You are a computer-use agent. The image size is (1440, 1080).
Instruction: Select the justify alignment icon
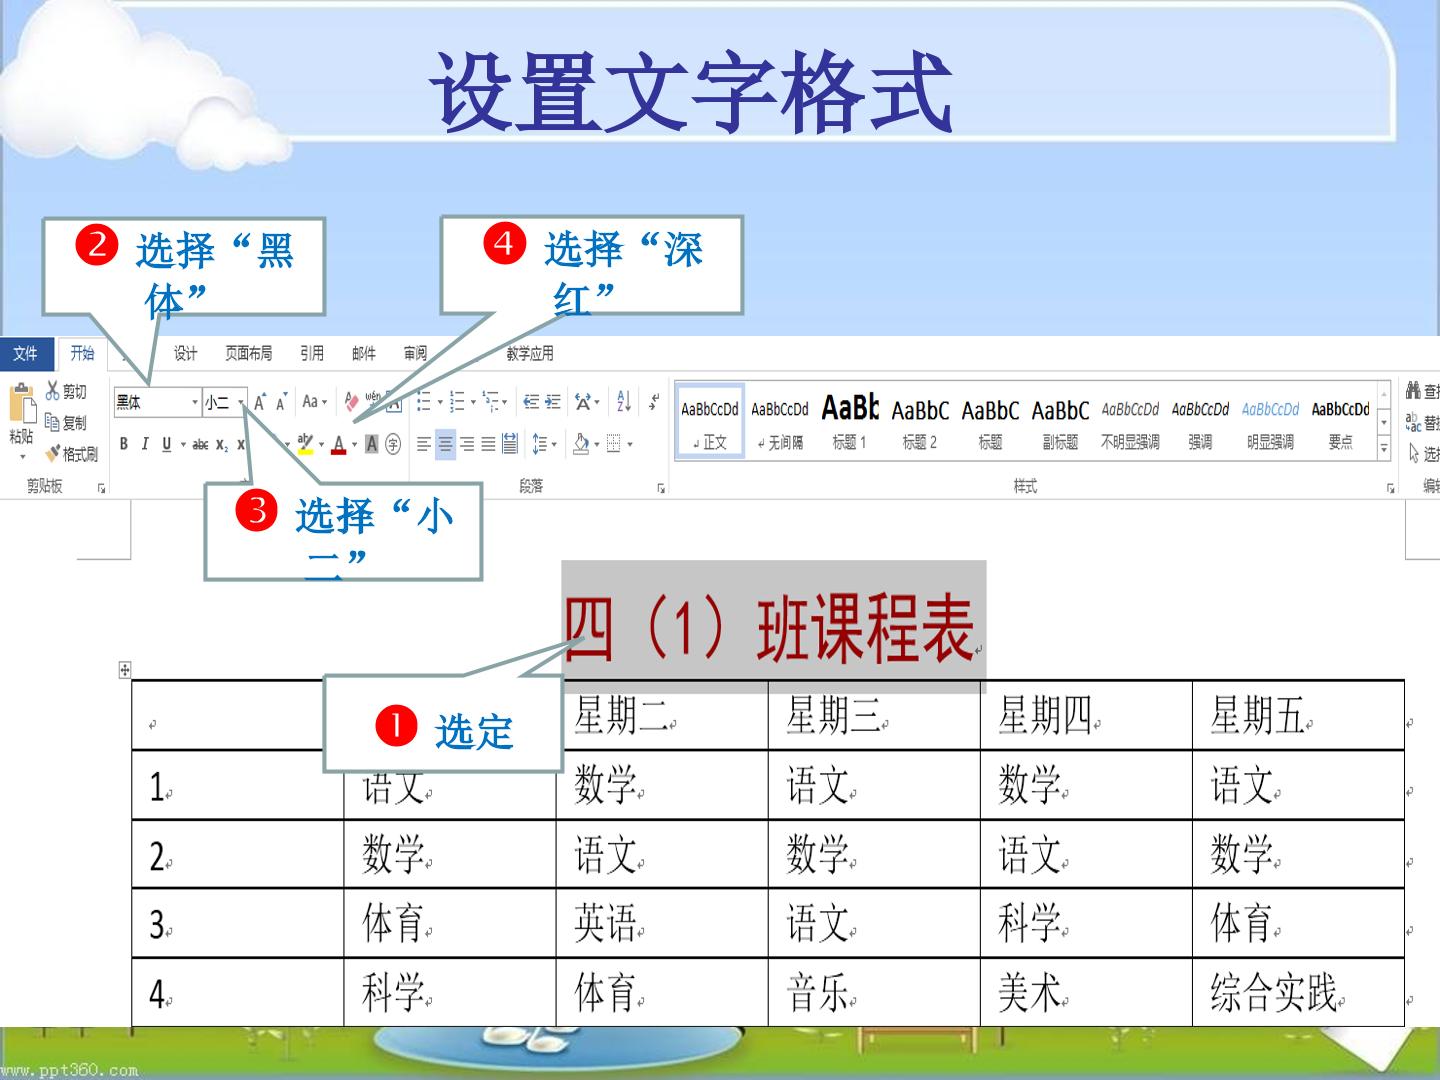tap(488, 444)
